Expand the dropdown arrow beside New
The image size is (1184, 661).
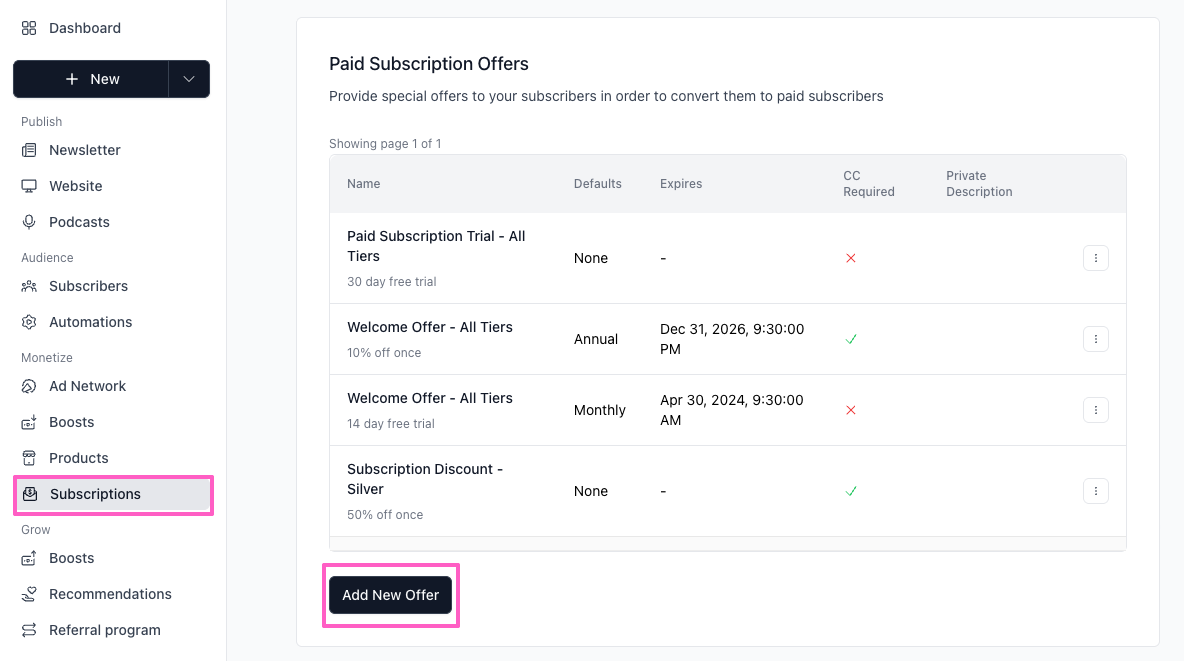(189, 79)
